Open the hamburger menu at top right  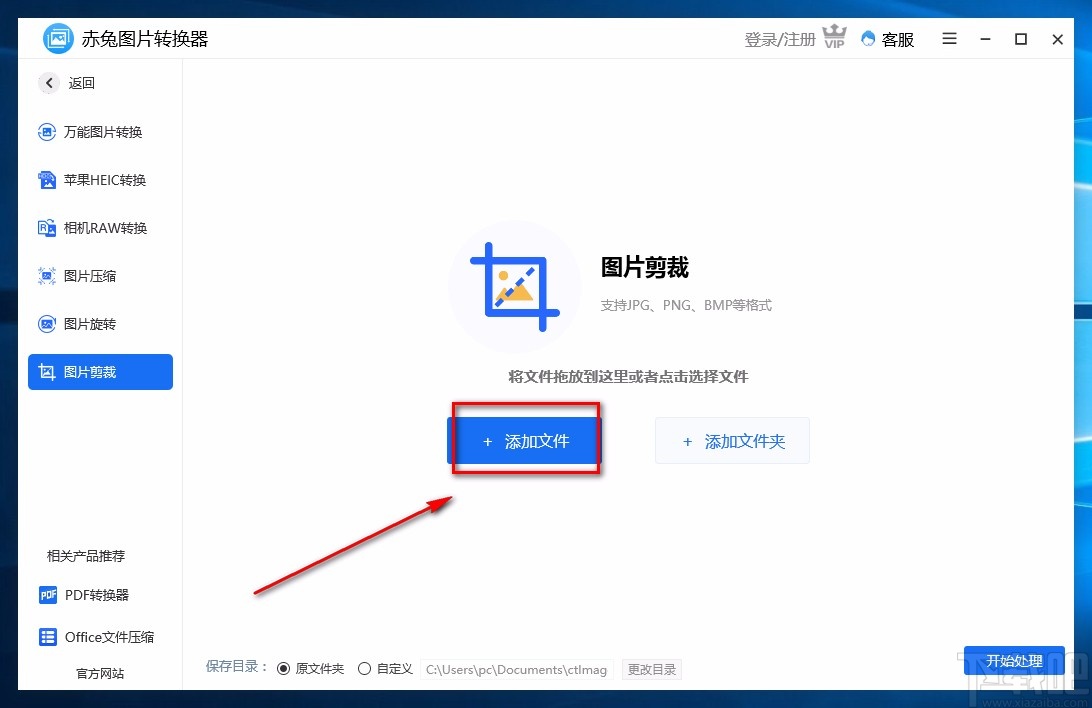click(948, 39)
